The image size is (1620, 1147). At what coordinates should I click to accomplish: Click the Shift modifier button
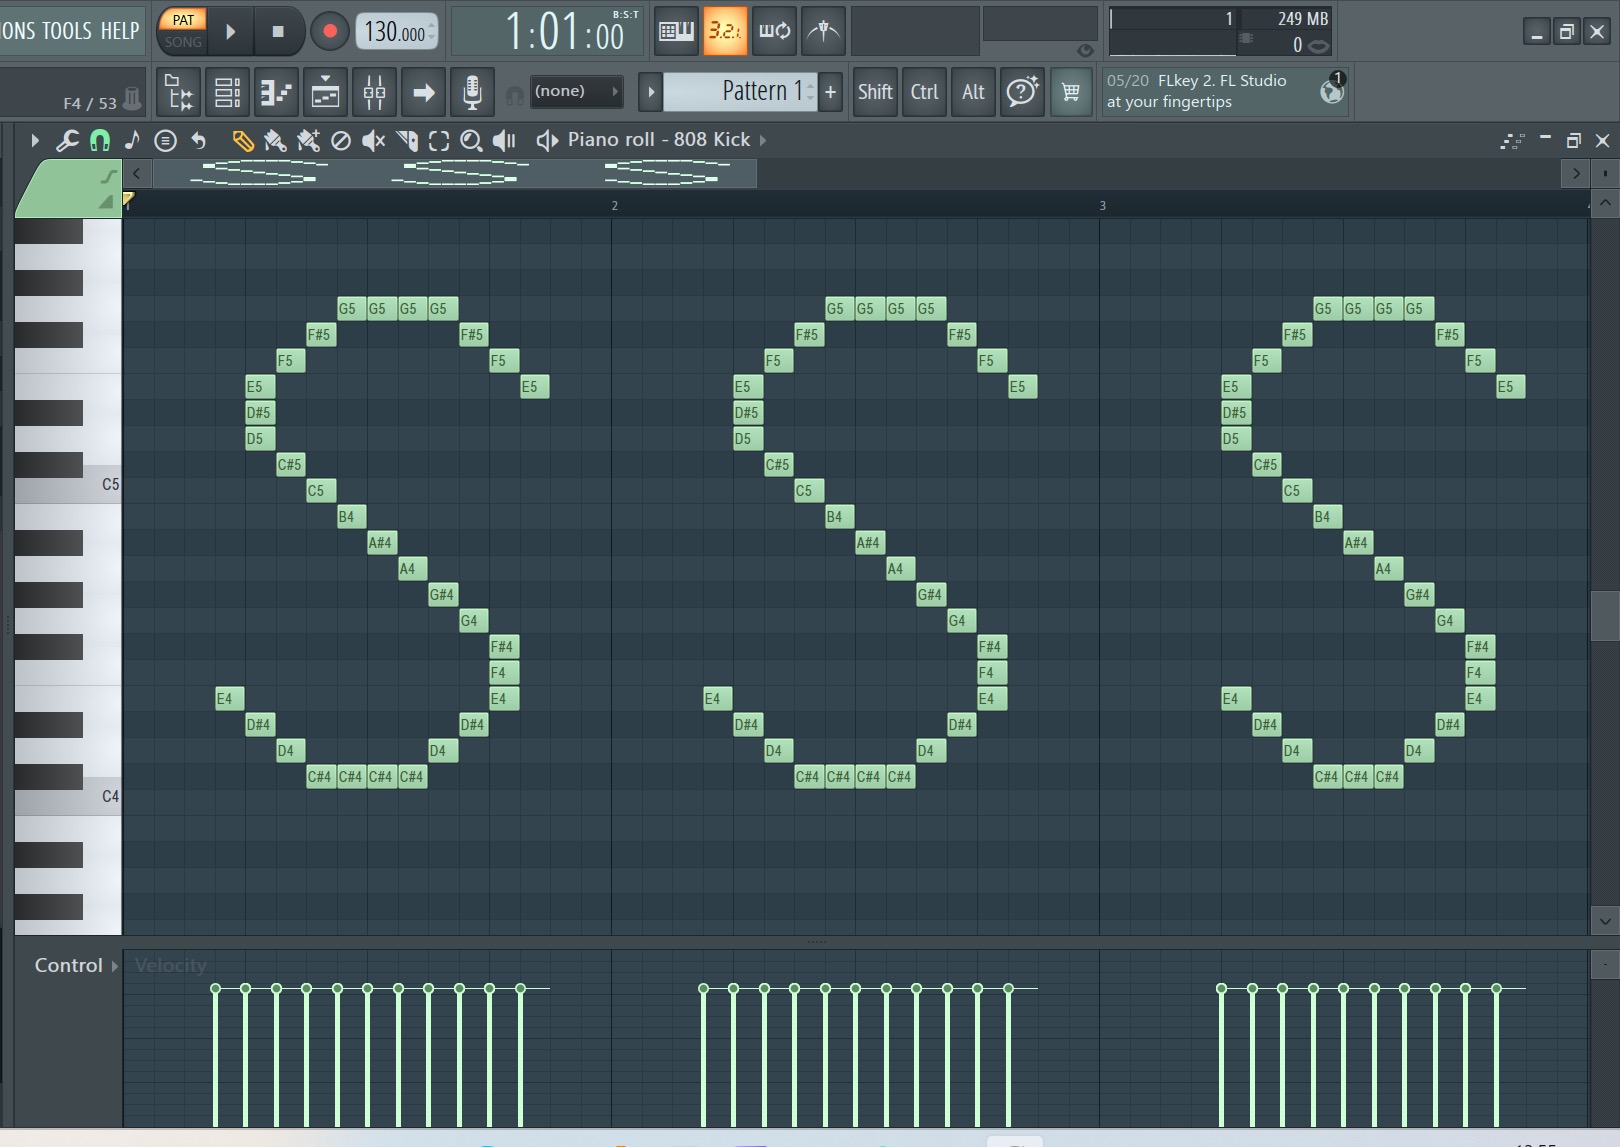pos(875,92)
